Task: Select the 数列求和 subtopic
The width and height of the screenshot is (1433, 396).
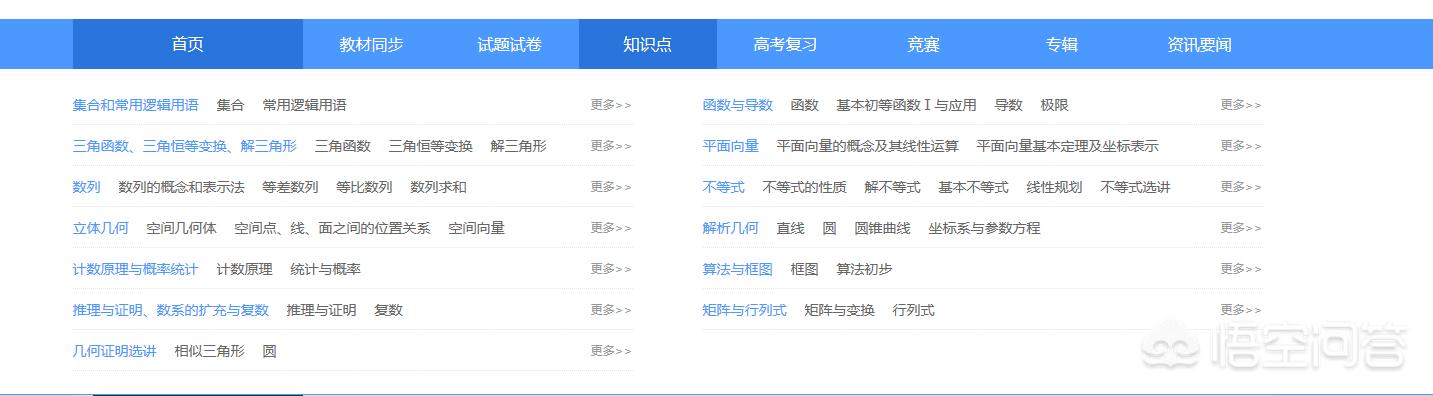Action: [439, 186]
